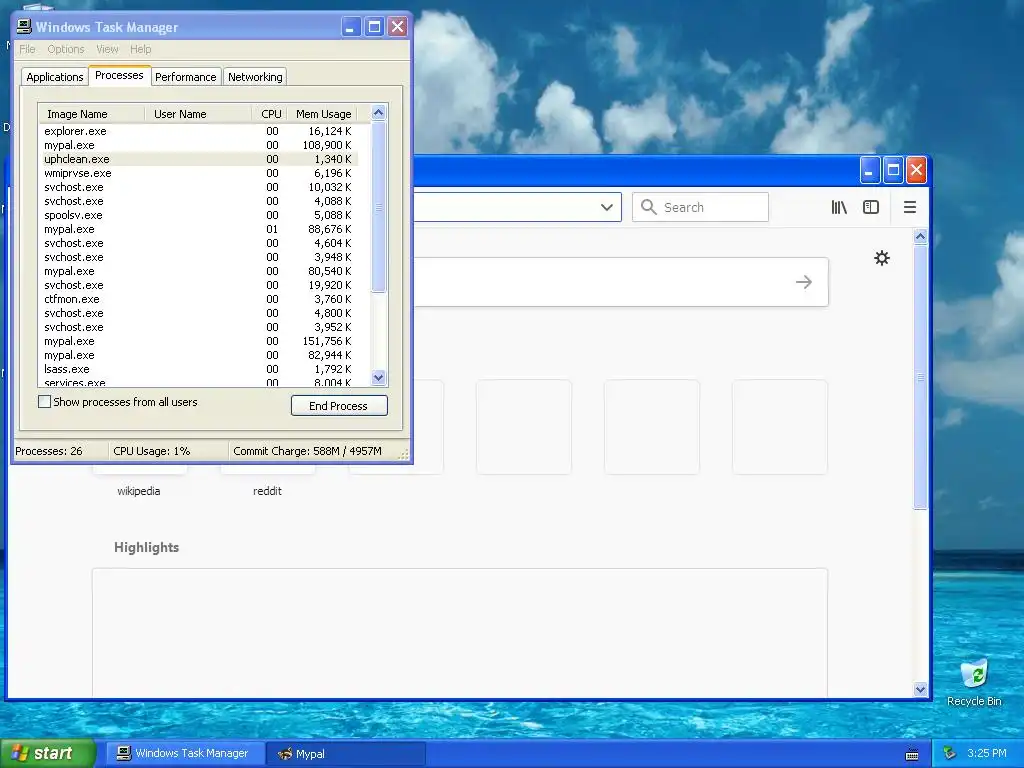Open the File menu in Task Manager
Image resolution: width=1024 pixels, height=768 pixels.
point(27,49)
